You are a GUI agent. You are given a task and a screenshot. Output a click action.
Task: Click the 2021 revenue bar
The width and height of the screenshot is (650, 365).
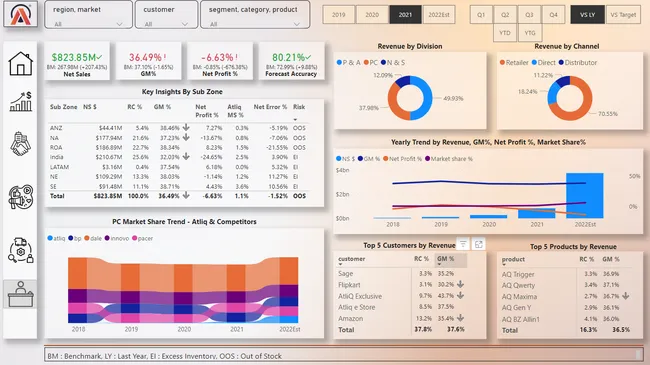click(x=536, y=213)
